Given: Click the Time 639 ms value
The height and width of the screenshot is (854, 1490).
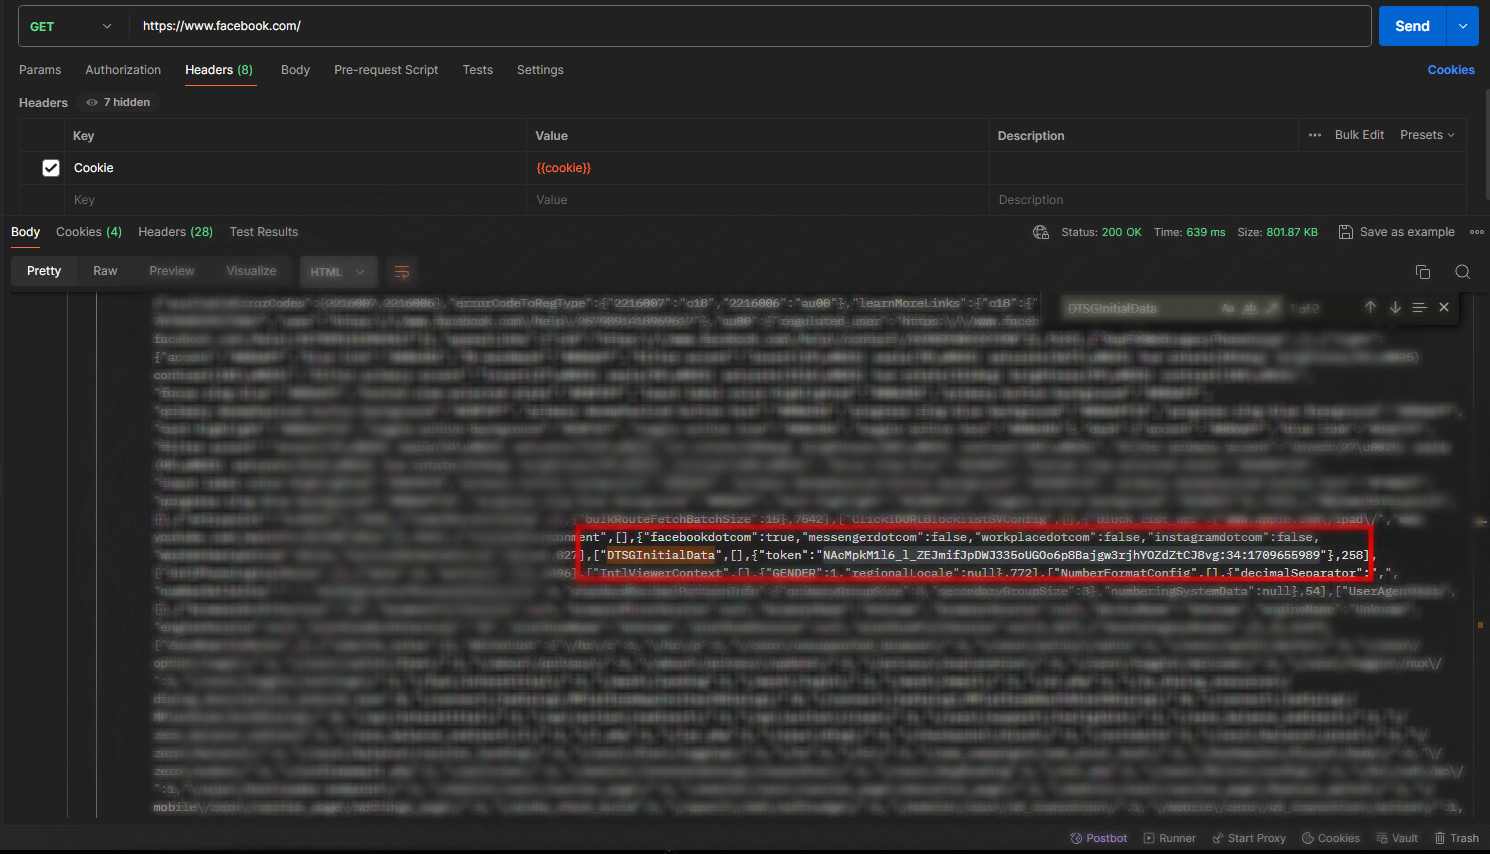Looking at the screenshot, I should click(1205, 232).
